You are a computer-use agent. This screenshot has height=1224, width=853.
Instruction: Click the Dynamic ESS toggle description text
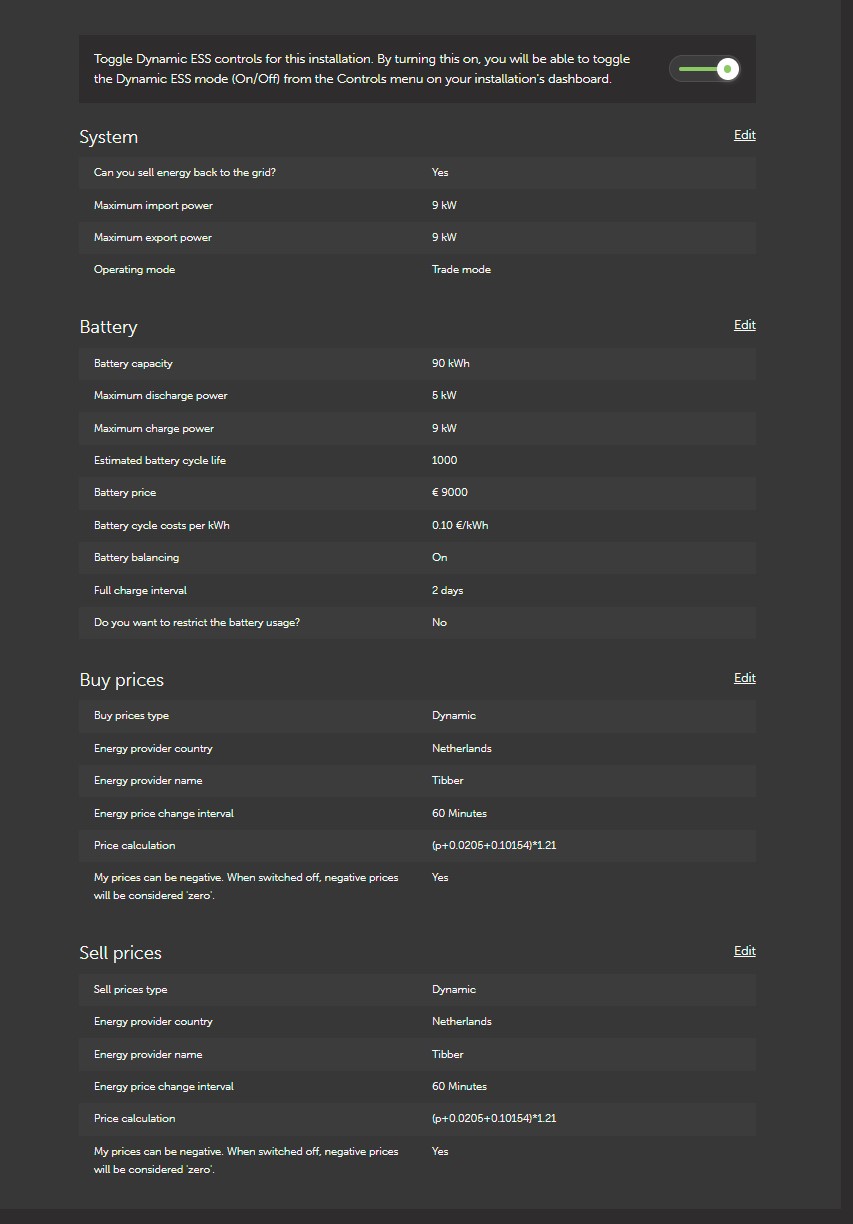362,69
